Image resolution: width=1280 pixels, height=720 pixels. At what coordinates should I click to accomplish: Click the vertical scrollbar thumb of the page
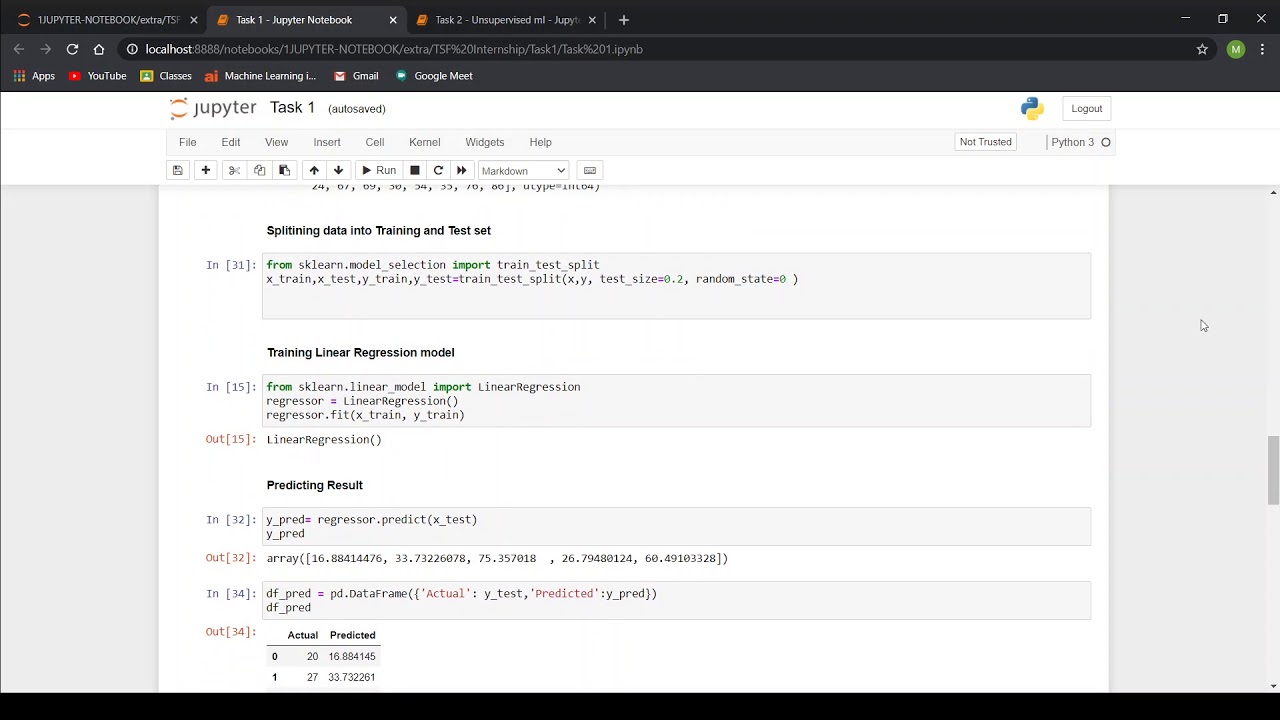click(x=1273, y=470)
